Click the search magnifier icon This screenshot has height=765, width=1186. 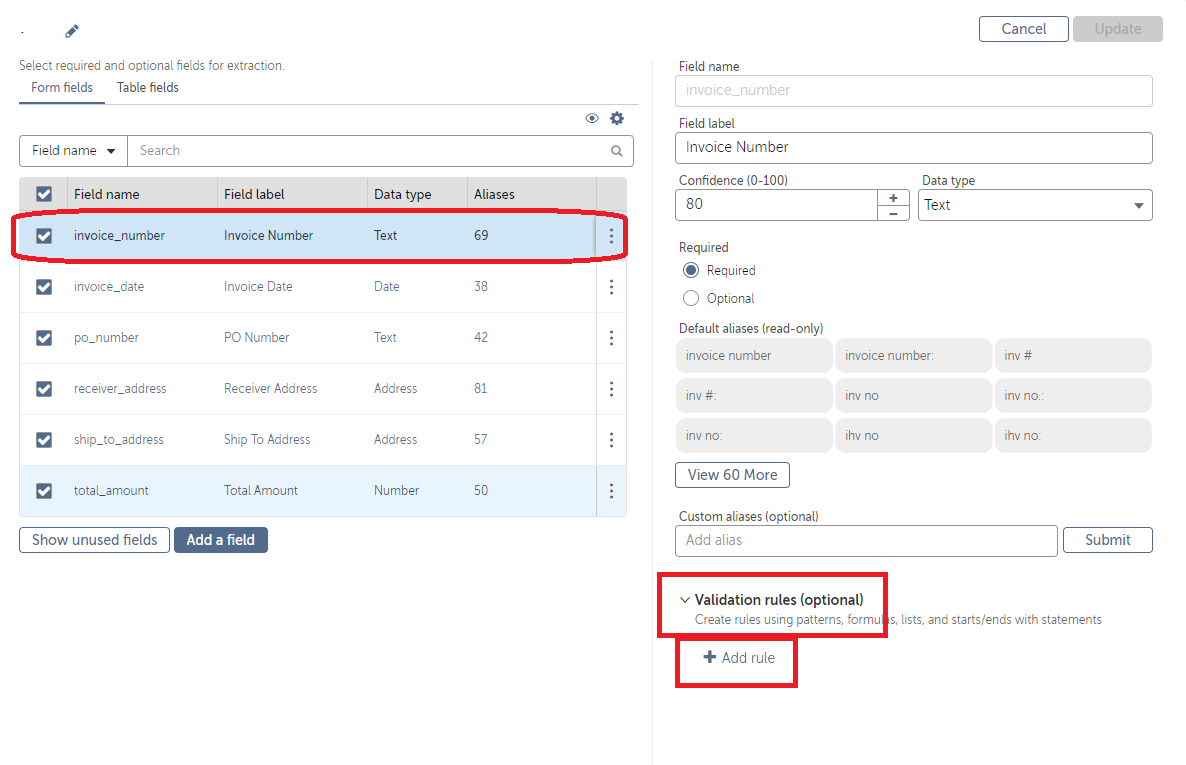[x=616, y=151]
